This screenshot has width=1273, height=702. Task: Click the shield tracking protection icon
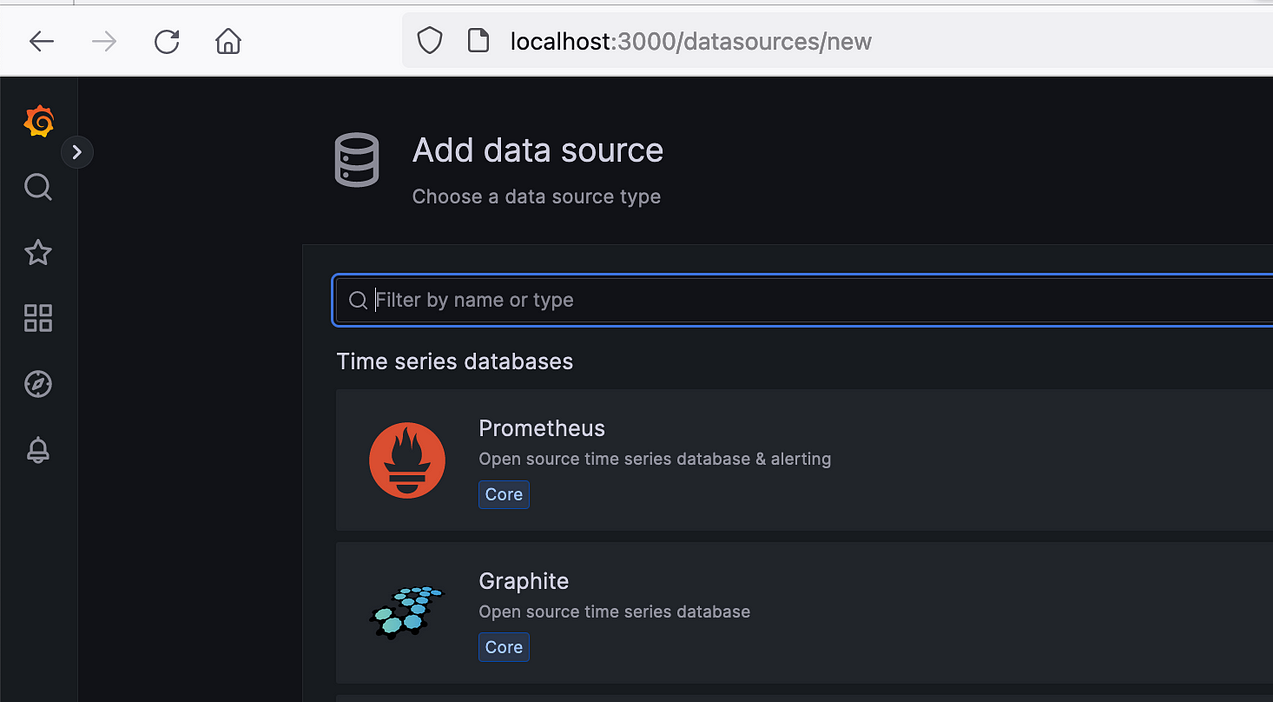(x=430, y=41)
